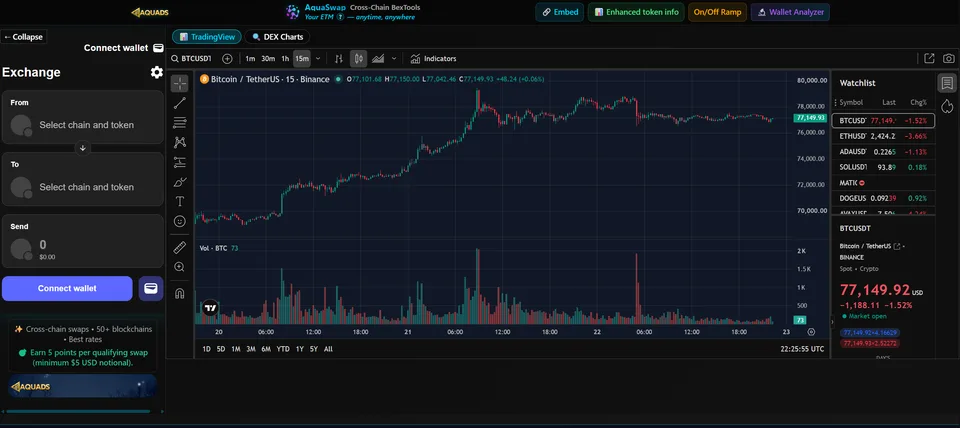
Task: Click wallet card icon beside Connect wallet header
Action: [x=158, y=48]
